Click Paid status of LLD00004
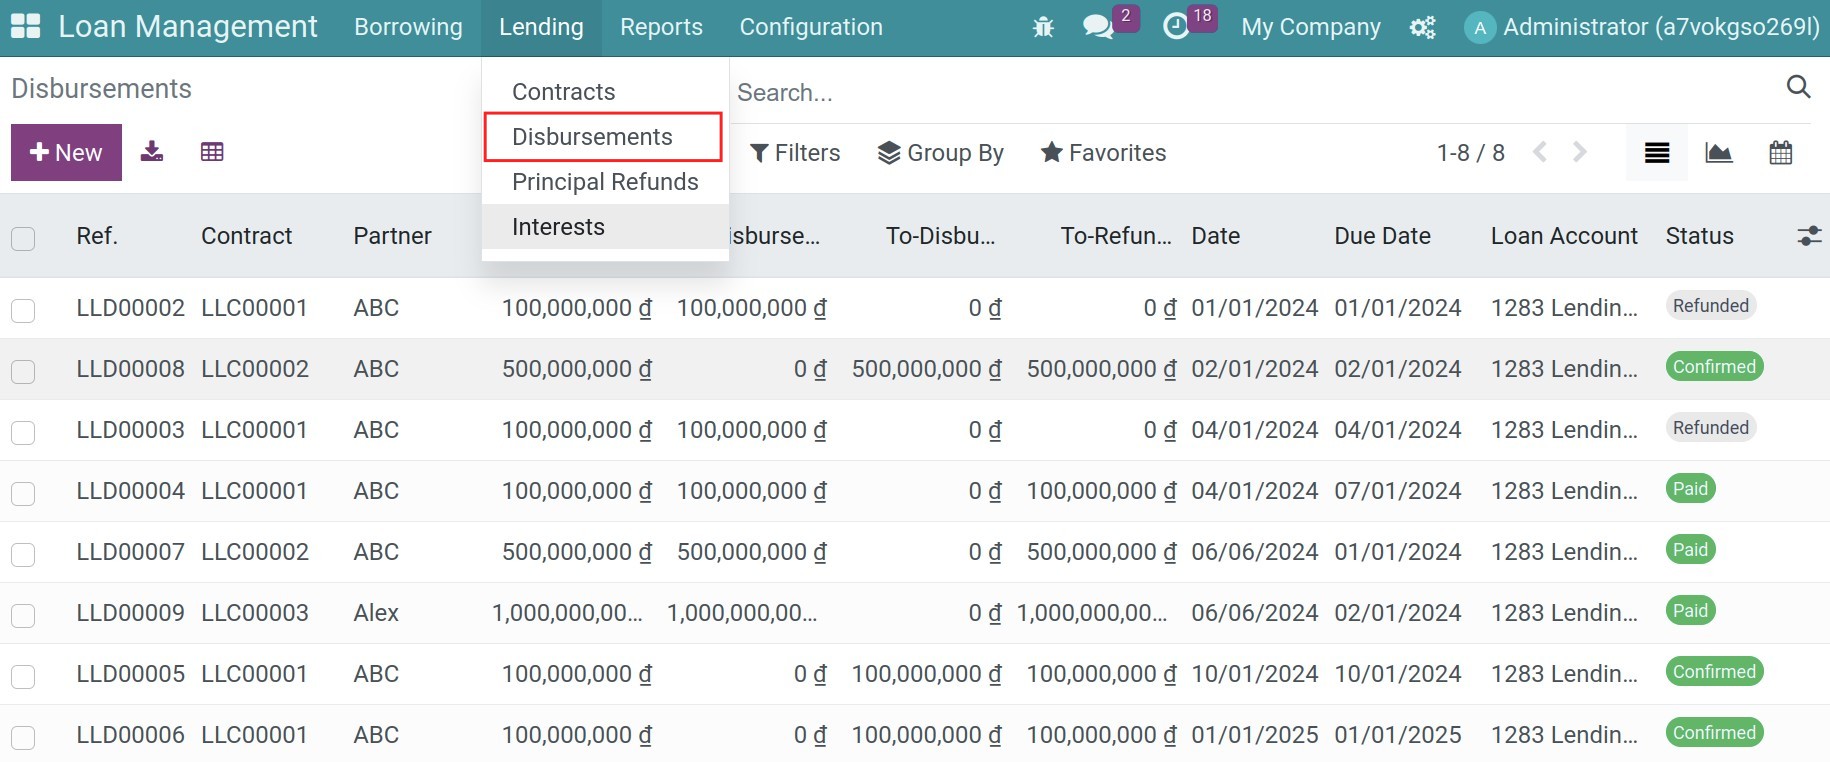 (x=1690, y=489)
